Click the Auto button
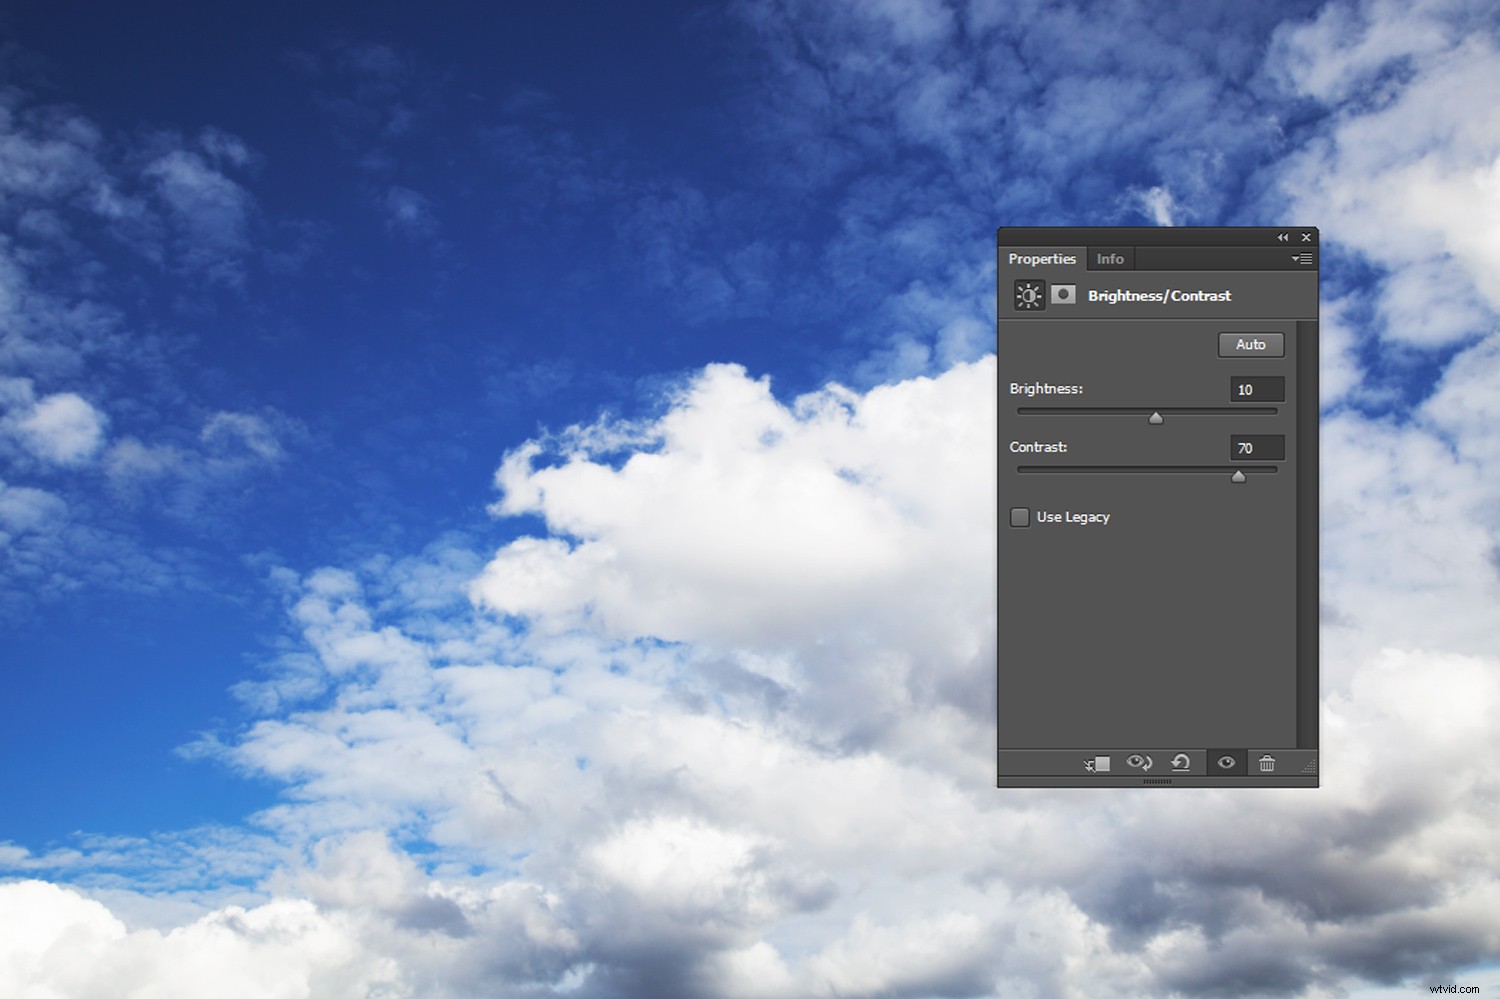This screenshot has height=999, width=1500. pos(1250,344)
